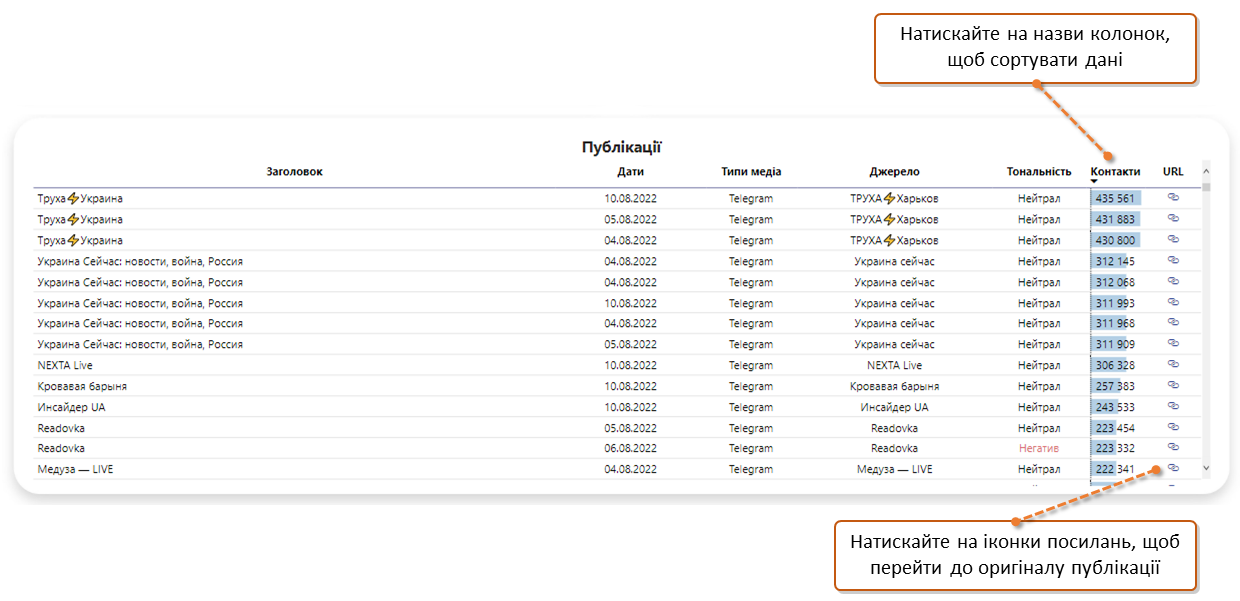Click ТРУХА Харьков source in the 431 883 row
Viewport: 1240px width, 601px height.
(x=894, y=220)
